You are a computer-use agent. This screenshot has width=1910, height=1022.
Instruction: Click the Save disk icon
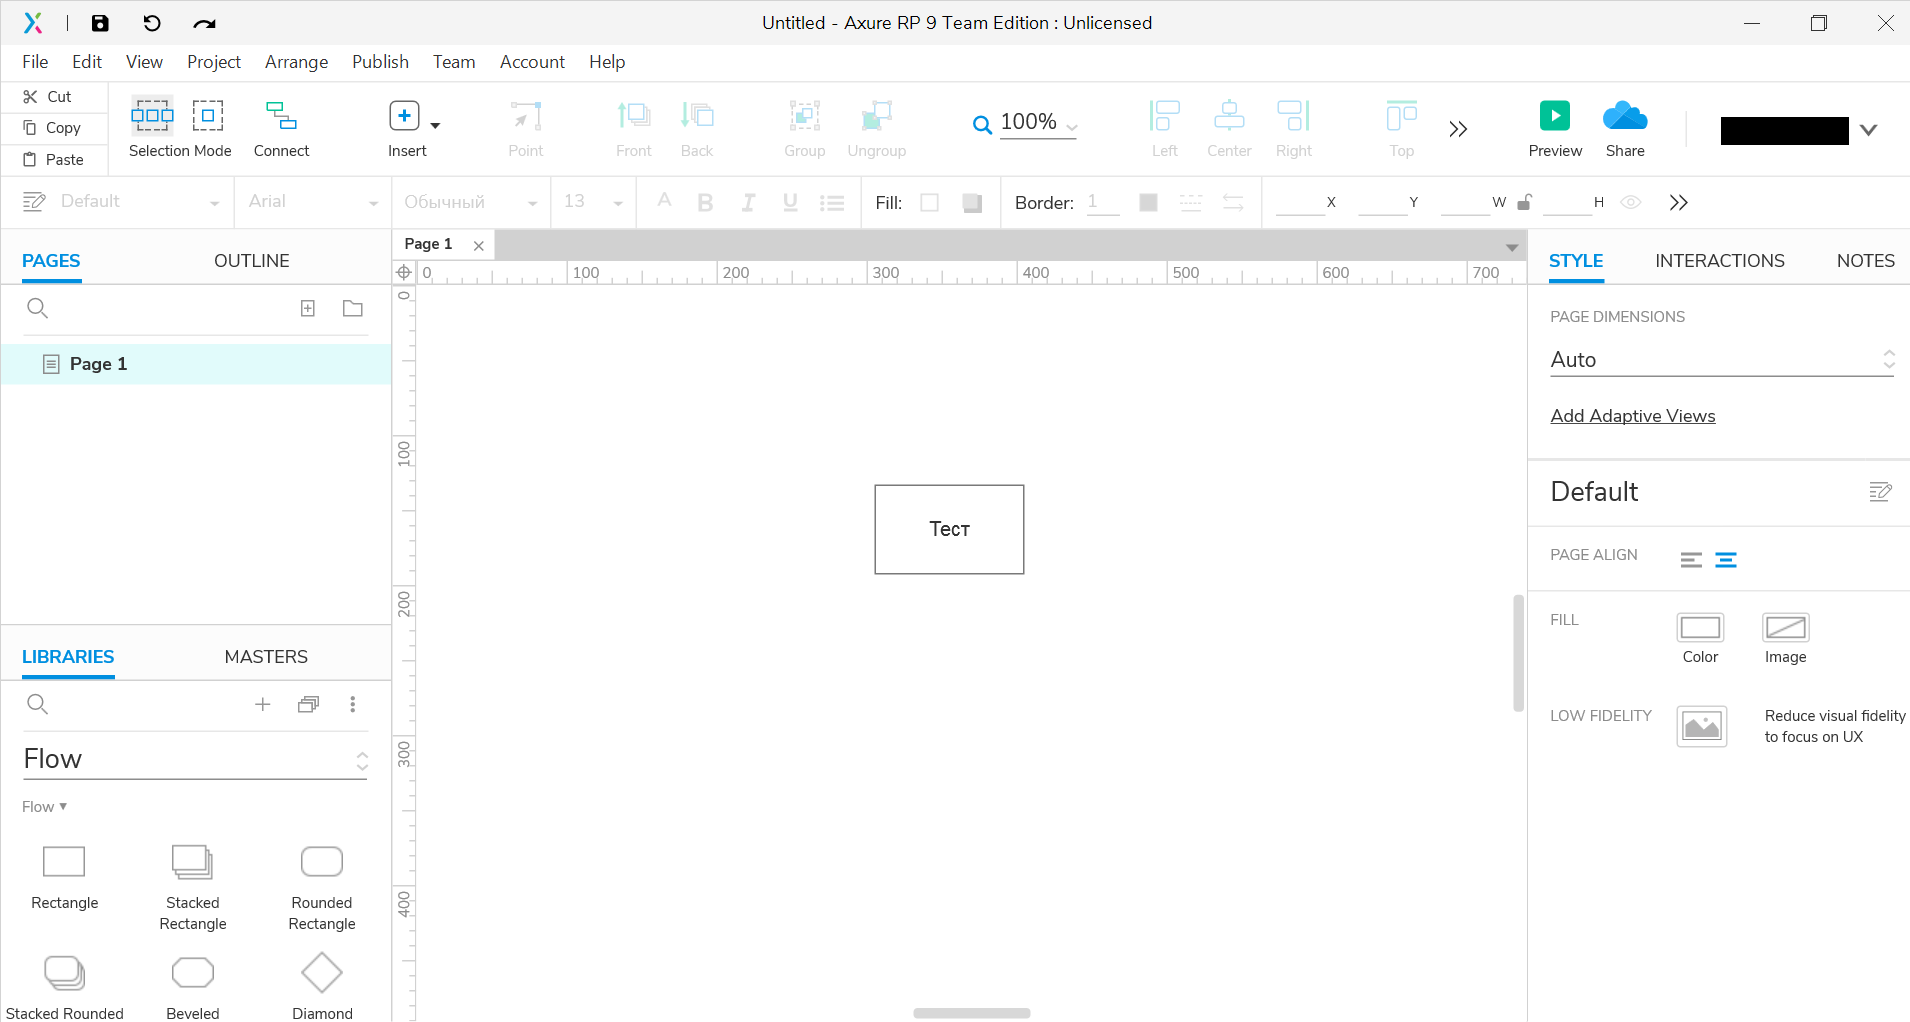tap(100, 23)
